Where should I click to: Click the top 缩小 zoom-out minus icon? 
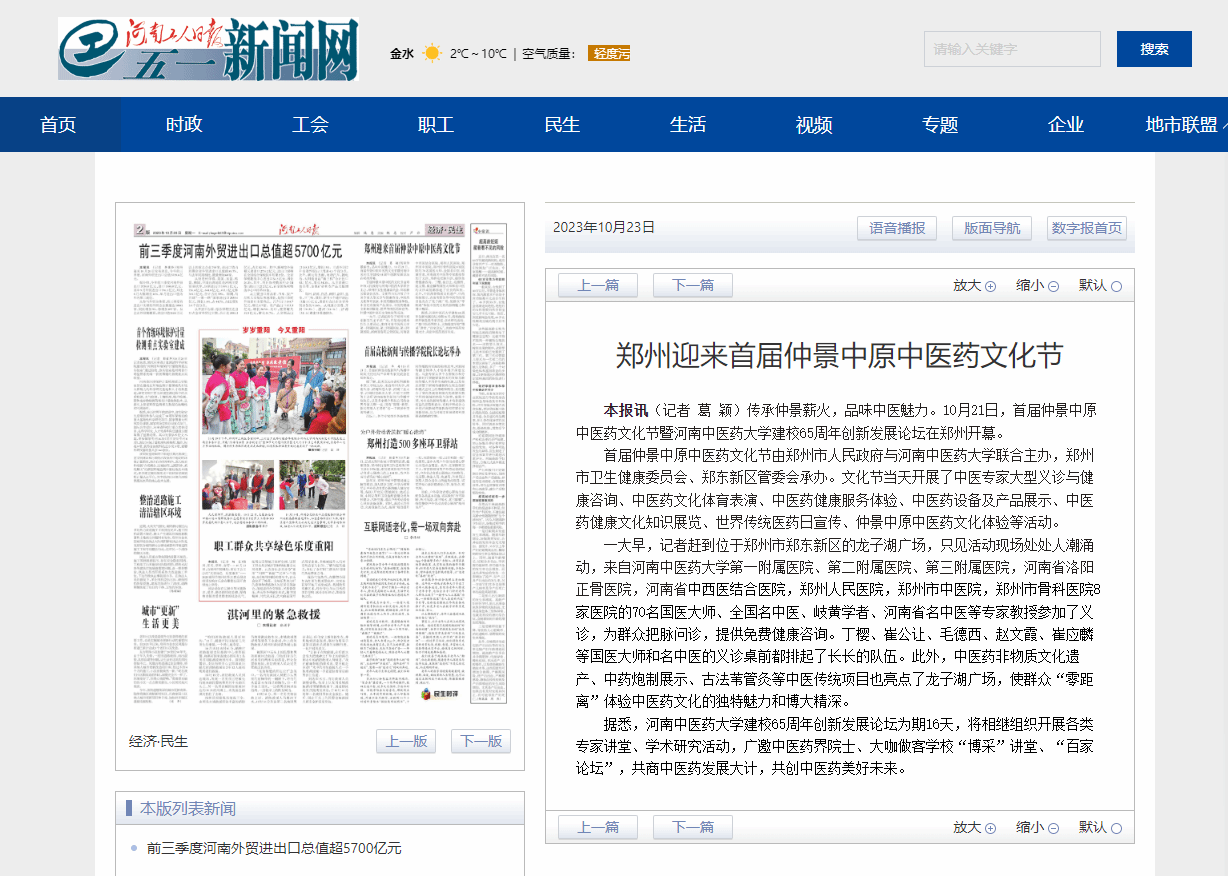1053,286
